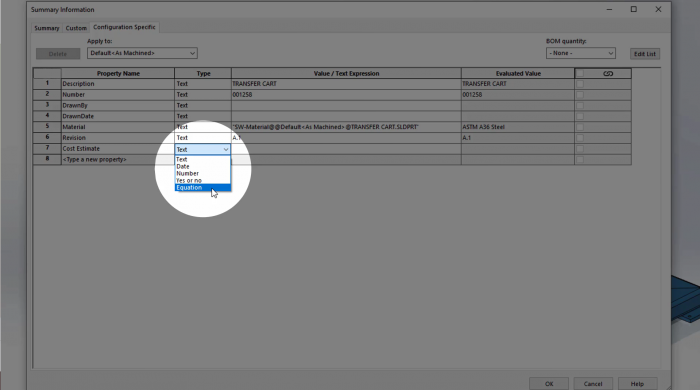The image size is (700, 390).
Task: Collapse the Cost Estimate type combo box
Action: 225,149
